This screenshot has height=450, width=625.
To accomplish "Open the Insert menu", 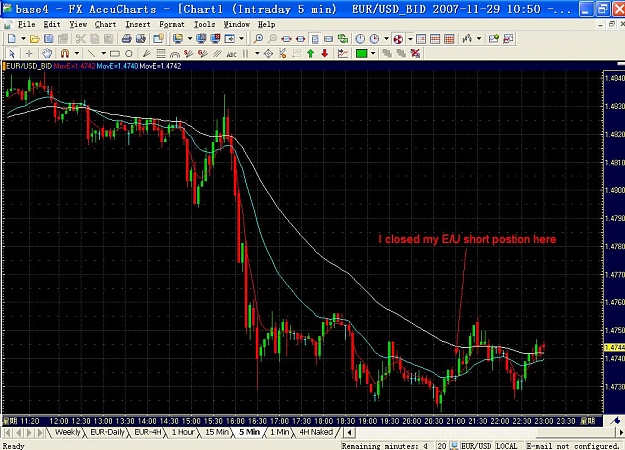I will click(138, 25).
